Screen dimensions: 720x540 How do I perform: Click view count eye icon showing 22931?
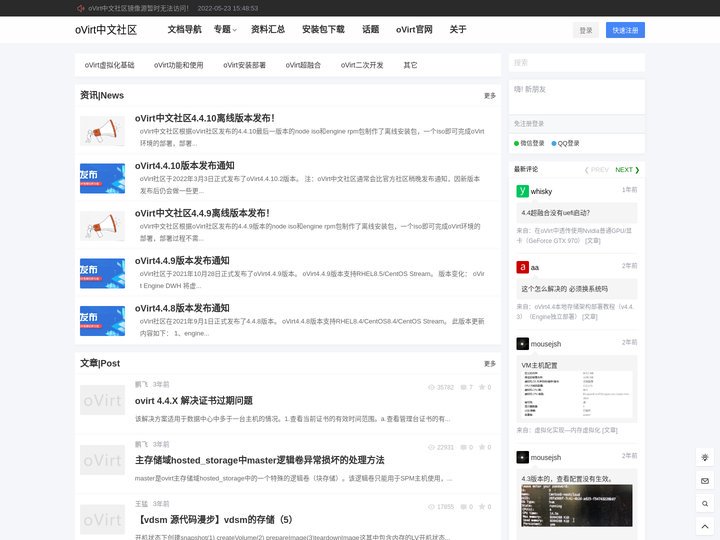coord(431,447)
